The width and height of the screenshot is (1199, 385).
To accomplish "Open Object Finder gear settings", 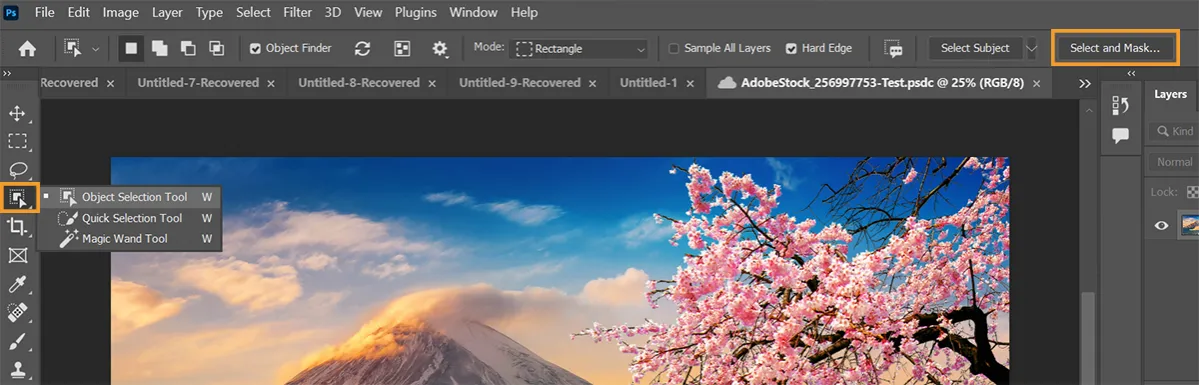I will (x=440, y=48).
